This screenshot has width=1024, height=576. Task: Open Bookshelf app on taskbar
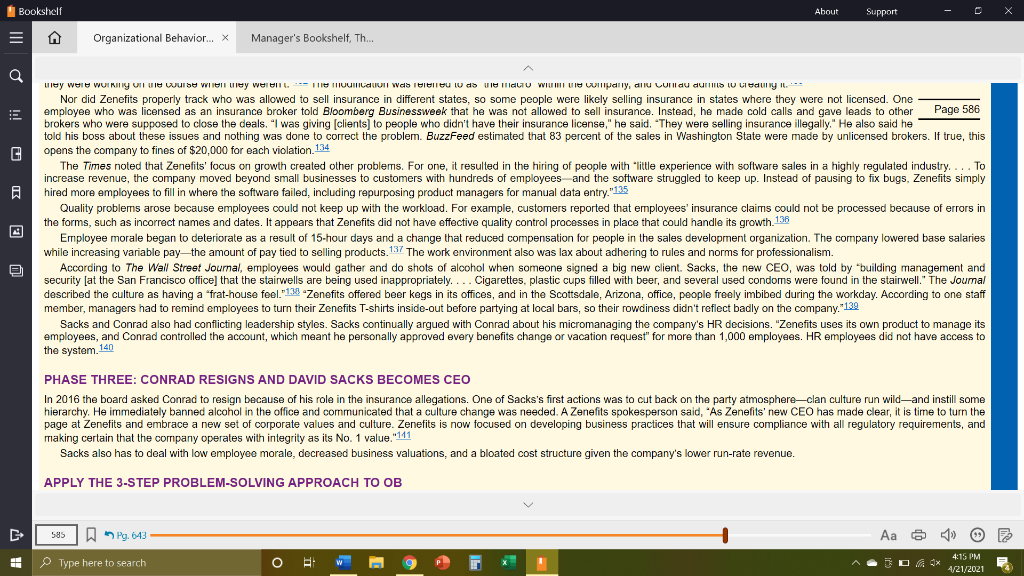[541, 562]
